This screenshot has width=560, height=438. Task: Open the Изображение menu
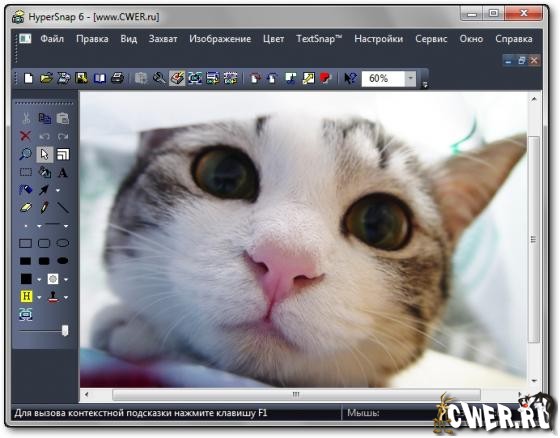point(220,39)
